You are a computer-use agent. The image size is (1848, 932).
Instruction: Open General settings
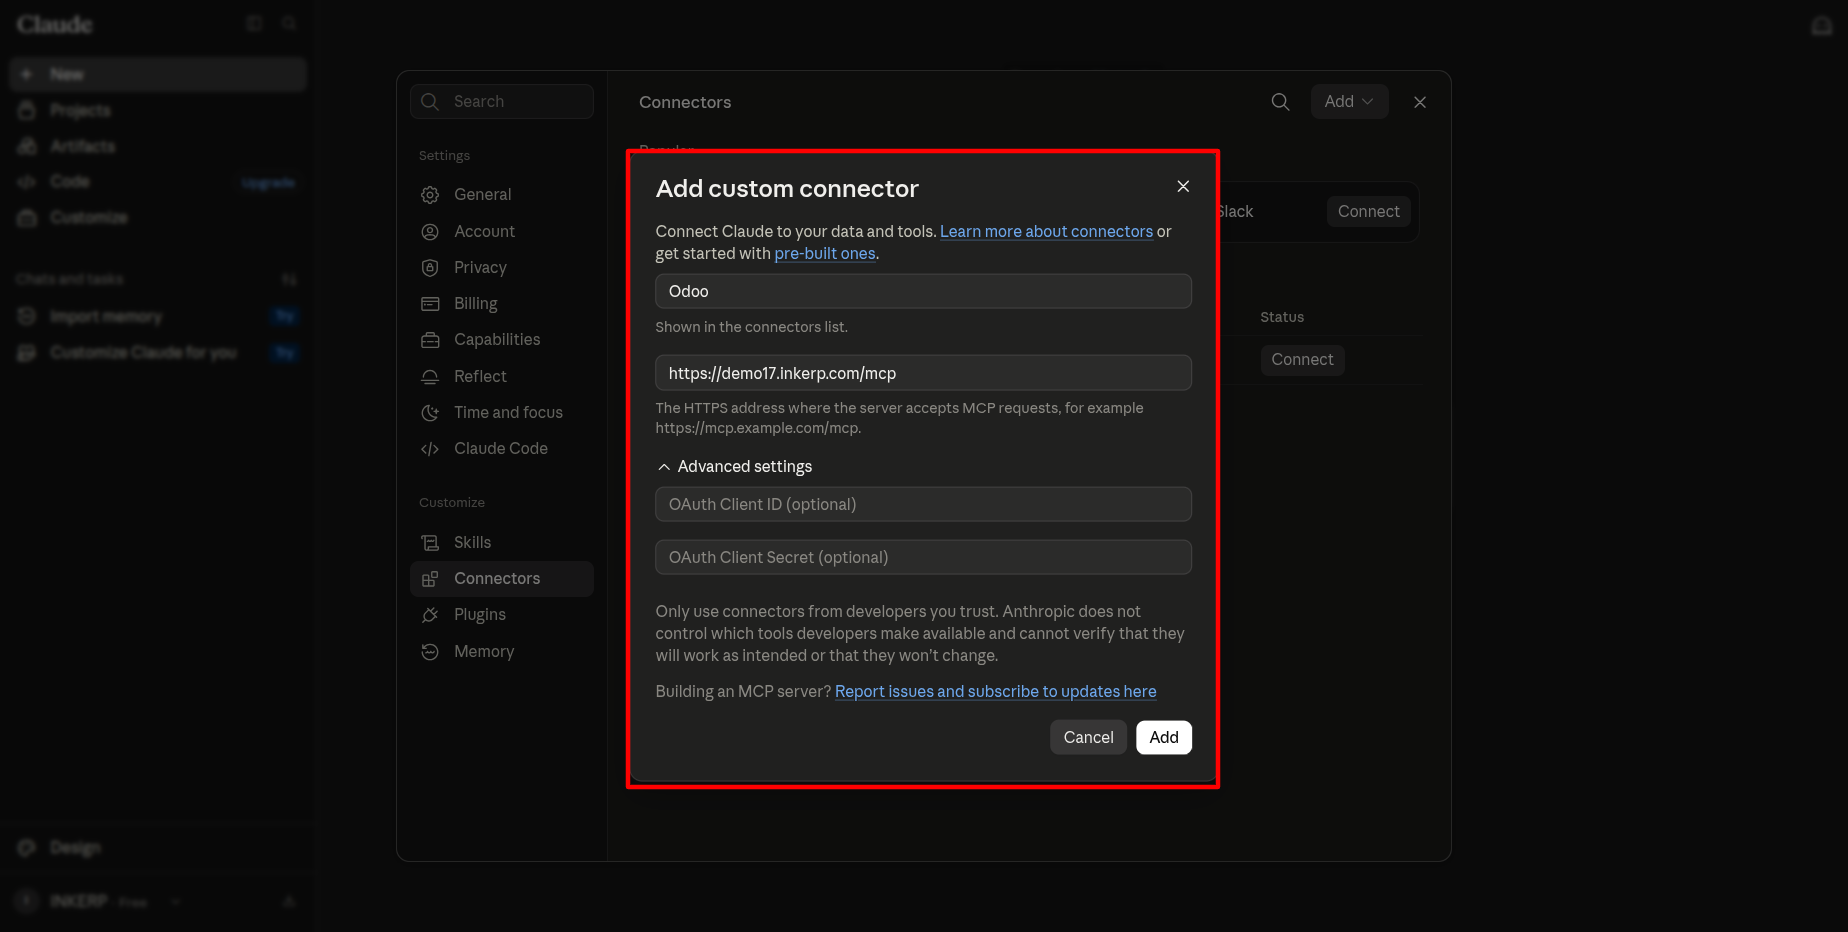(502, 195)
